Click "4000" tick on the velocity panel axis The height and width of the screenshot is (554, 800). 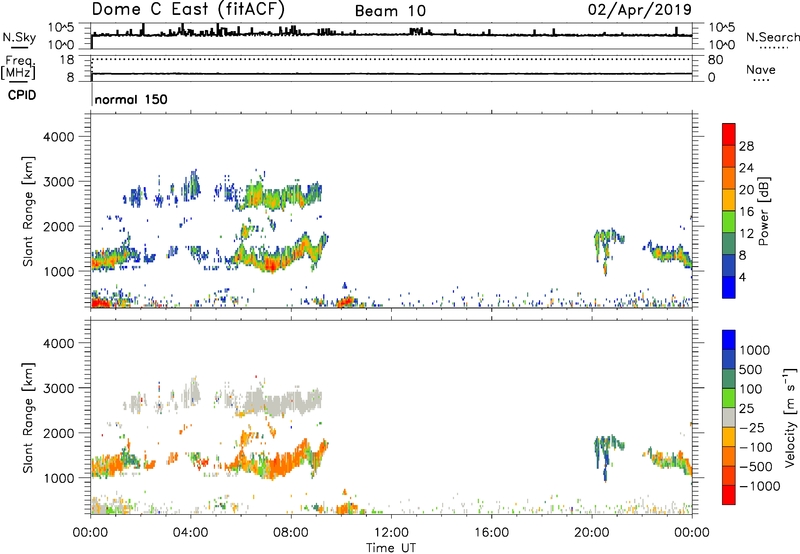pyautogui.click(x=59, y=343)
